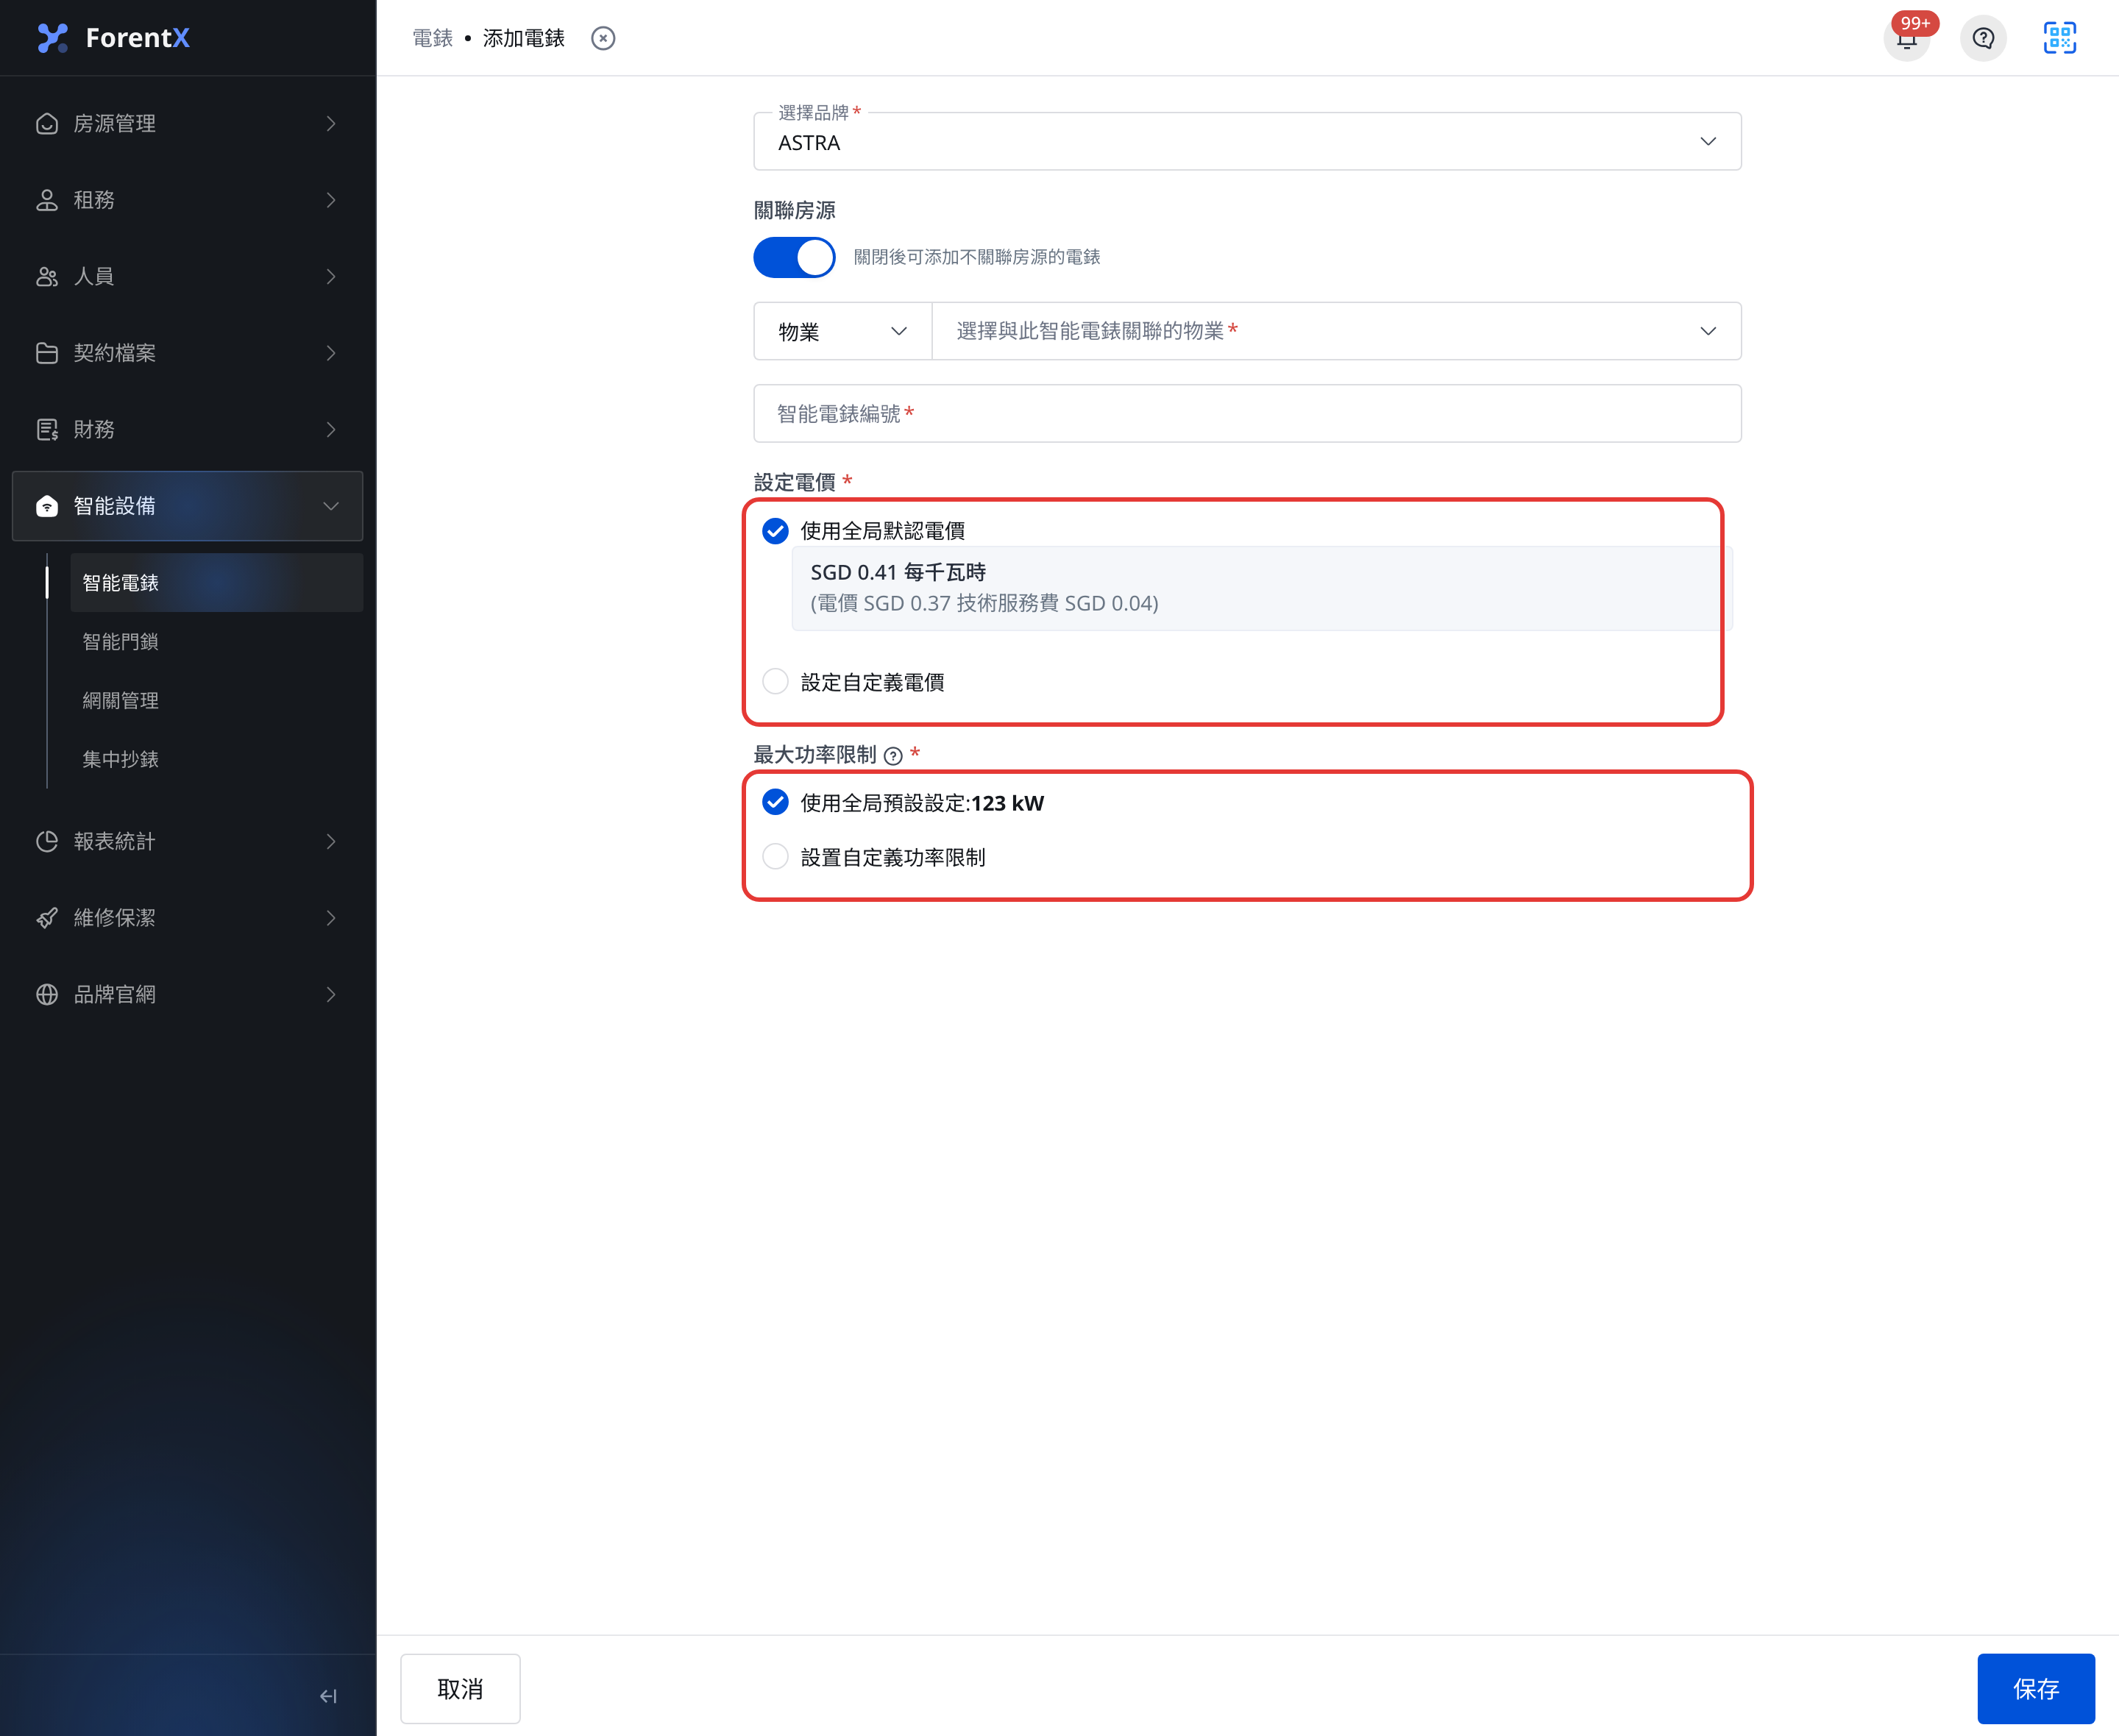Open 智能電錶 submenu item
Image resolution: width=2119 pixels, height=1736 pixels.
[x=216, y=583]
